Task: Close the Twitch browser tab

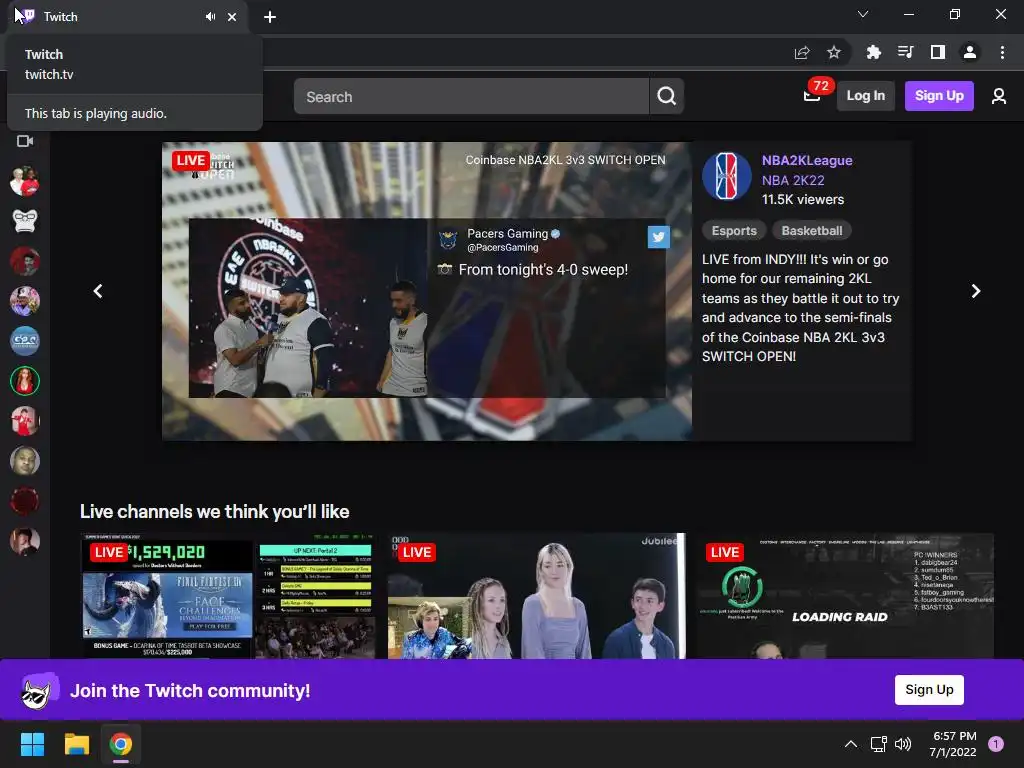Action: (232, 17)
